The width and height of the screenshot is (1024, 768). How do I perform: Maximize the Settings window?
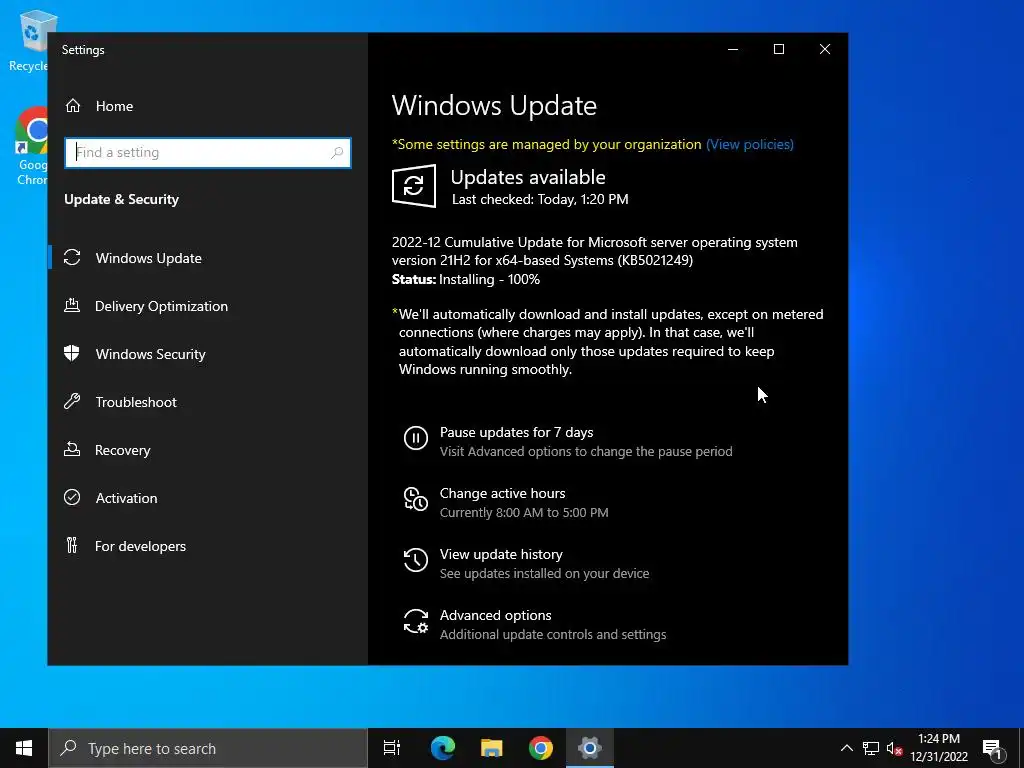click(x=778, y=50)
